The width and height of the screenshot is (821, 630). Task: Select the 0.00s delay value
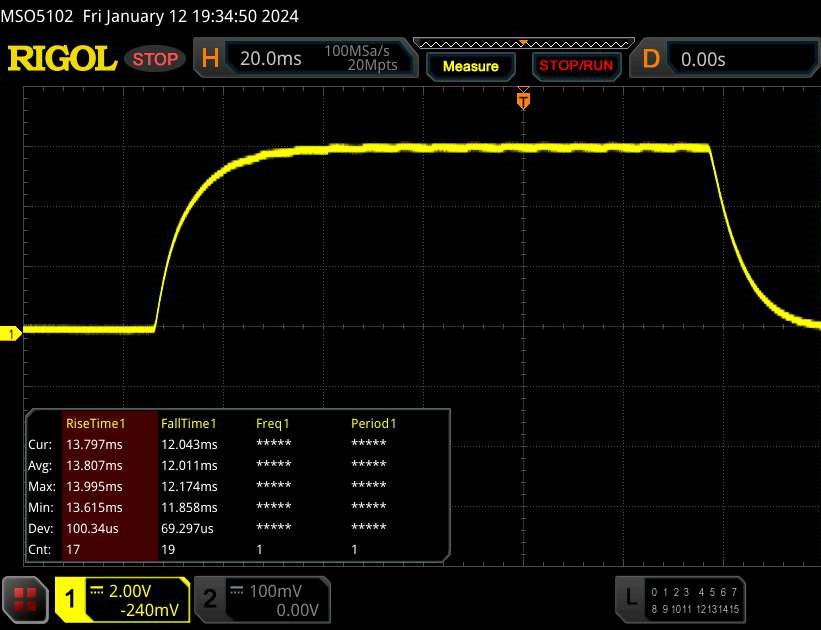[703, 59]
